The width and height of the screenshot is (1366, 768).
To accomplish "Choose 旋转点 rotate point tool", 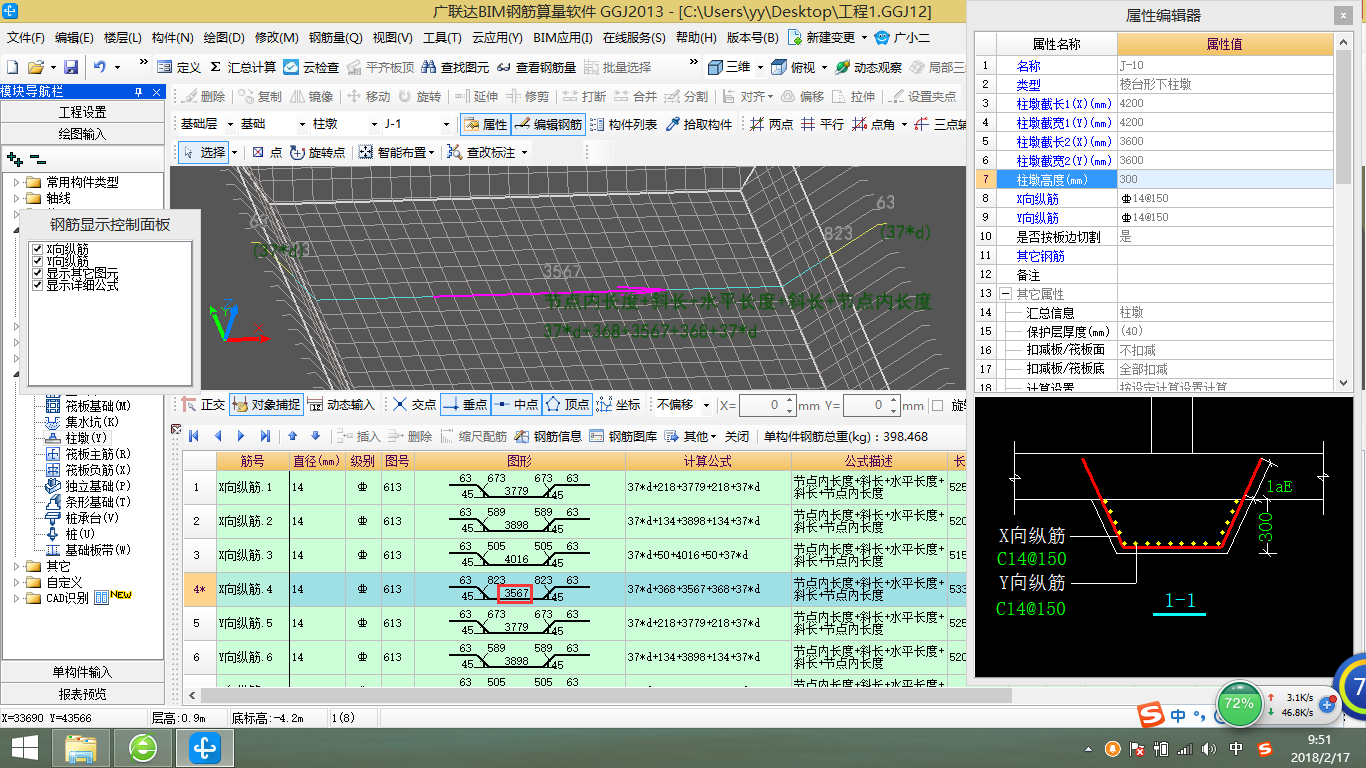I will 317,153.
